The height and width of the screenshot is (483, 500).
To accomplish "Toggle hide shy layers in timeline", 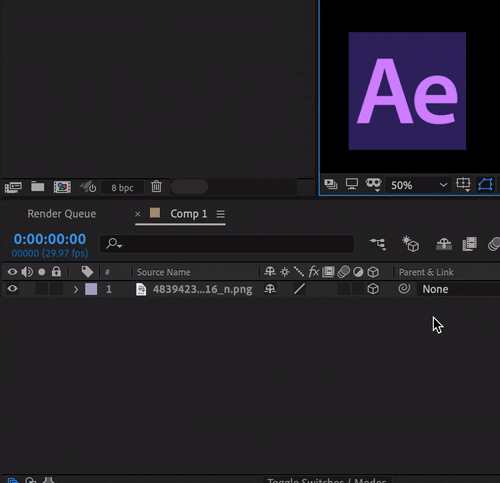I will point(444,244).
